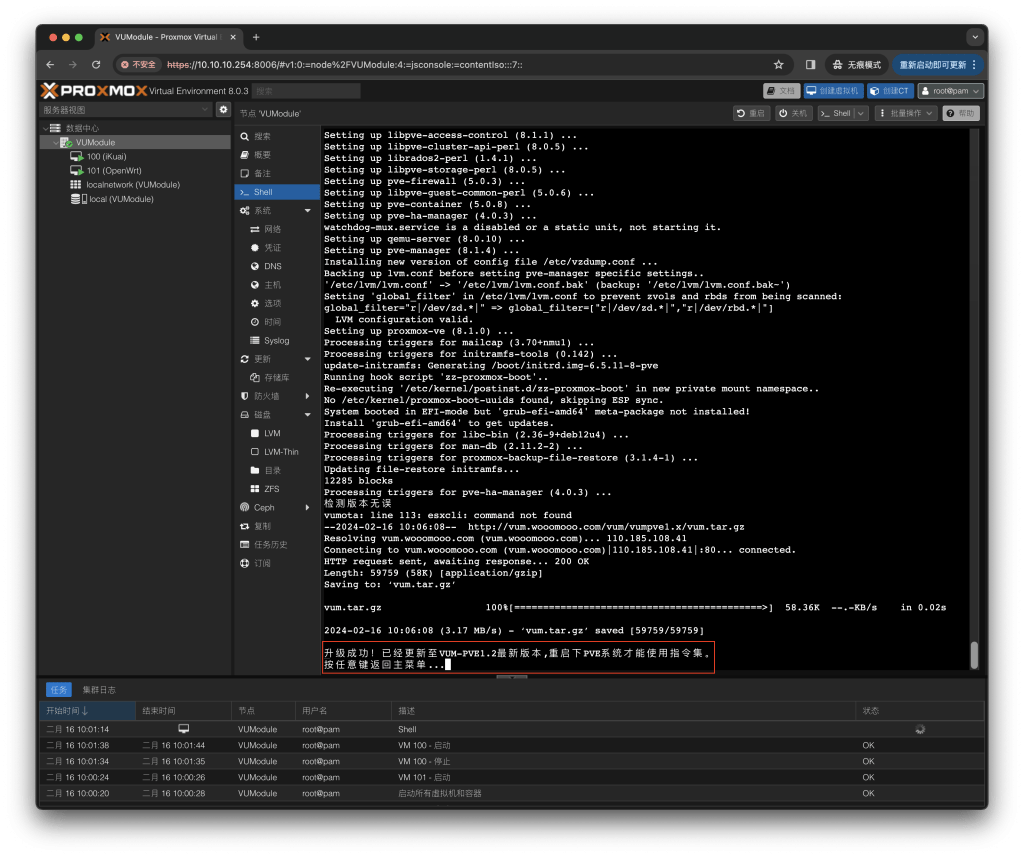Image resolution: width=1024 pixels, height=857 pixels.
Task: Switch to the 集群日志 tab
Action: tap(99, 689)
